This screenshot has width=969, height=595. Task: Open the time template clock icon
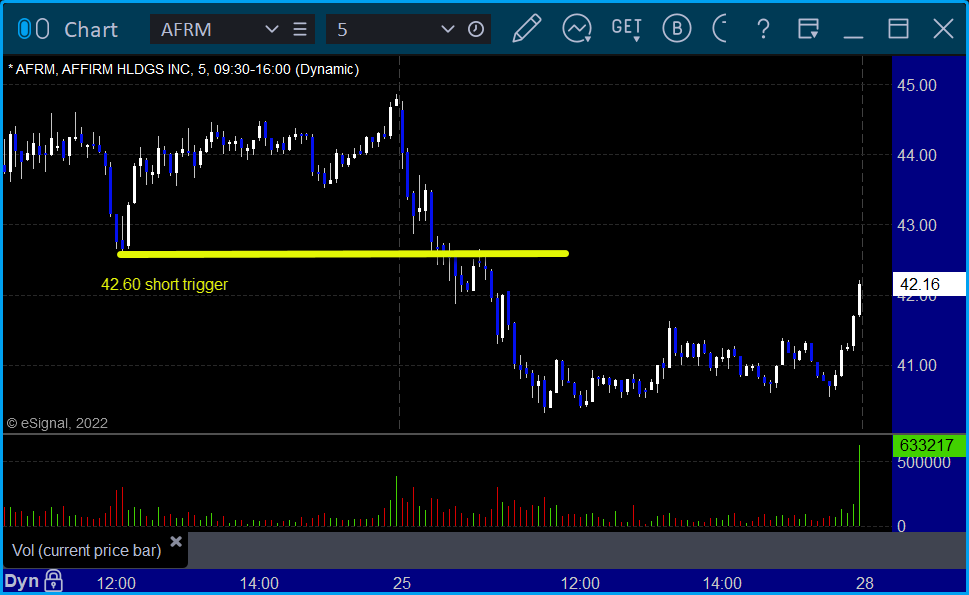476,29
